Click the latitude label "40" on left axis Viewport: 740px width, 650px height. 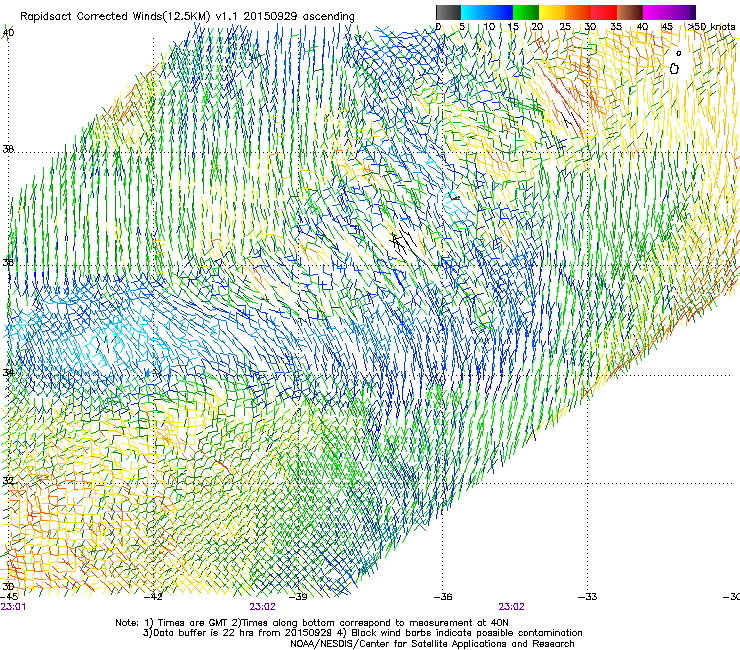click(x=8, y=33)
